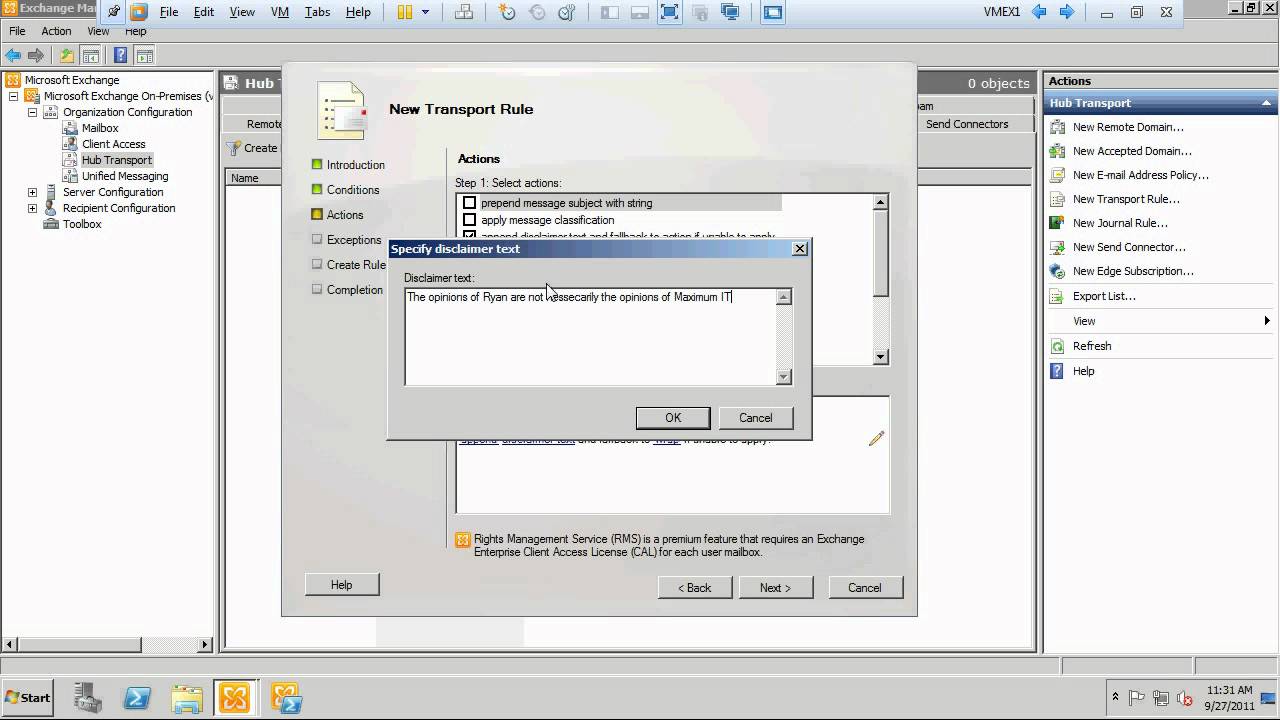This screenshot has height=720, width=1280.
Task: Select Toolbox tree item
Action: click(x=82, y=224)
